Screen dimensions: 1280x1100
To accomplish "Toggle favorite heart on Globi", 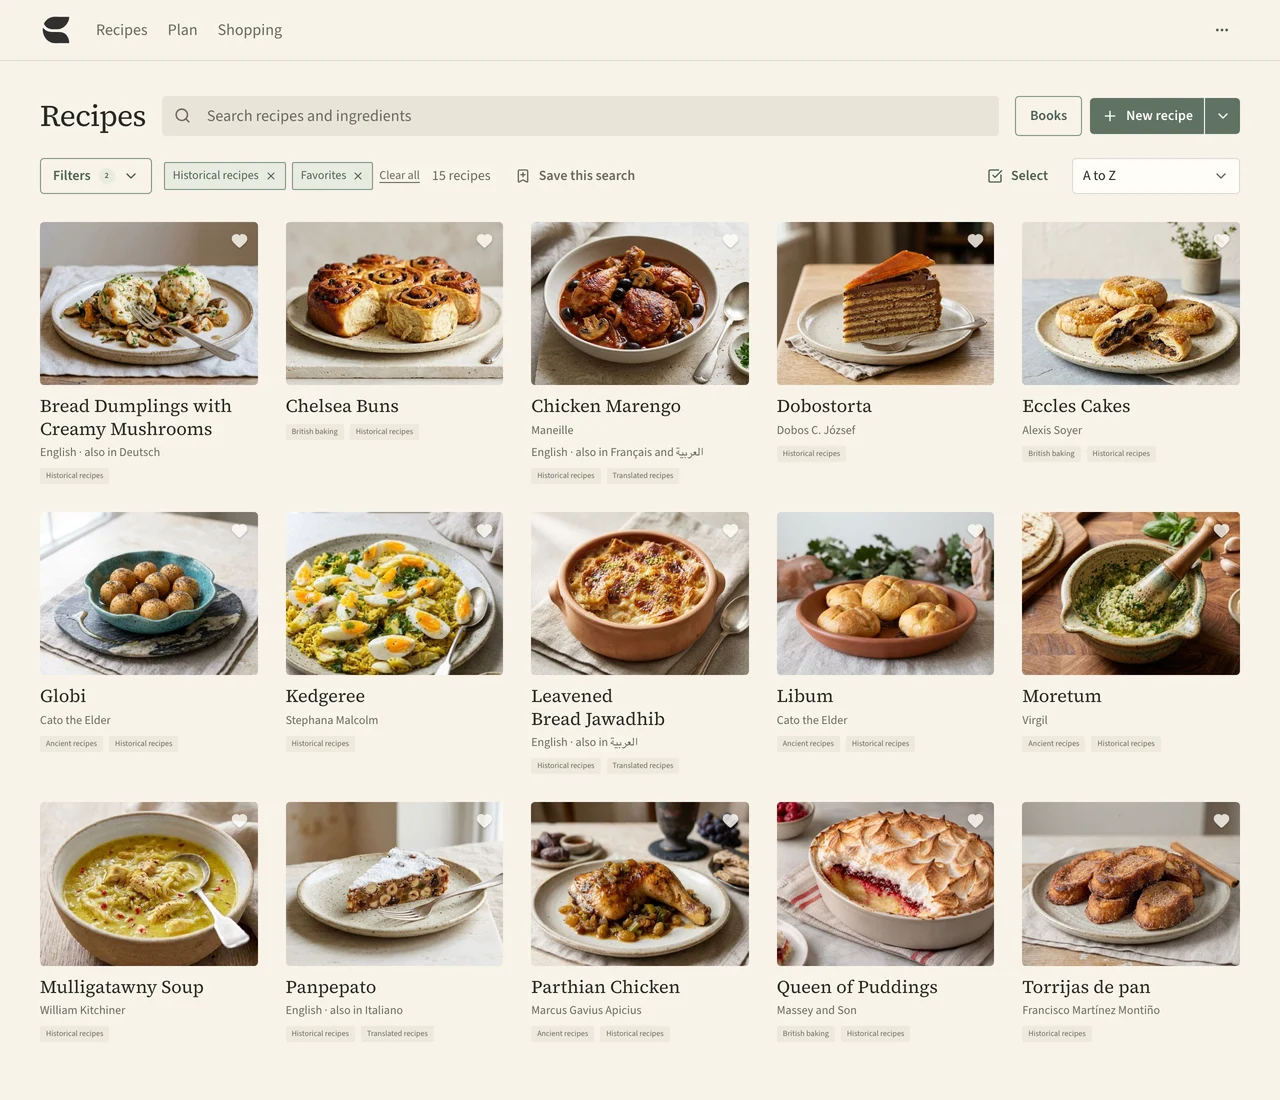I will pyautogui.click(x=239, y=531).
